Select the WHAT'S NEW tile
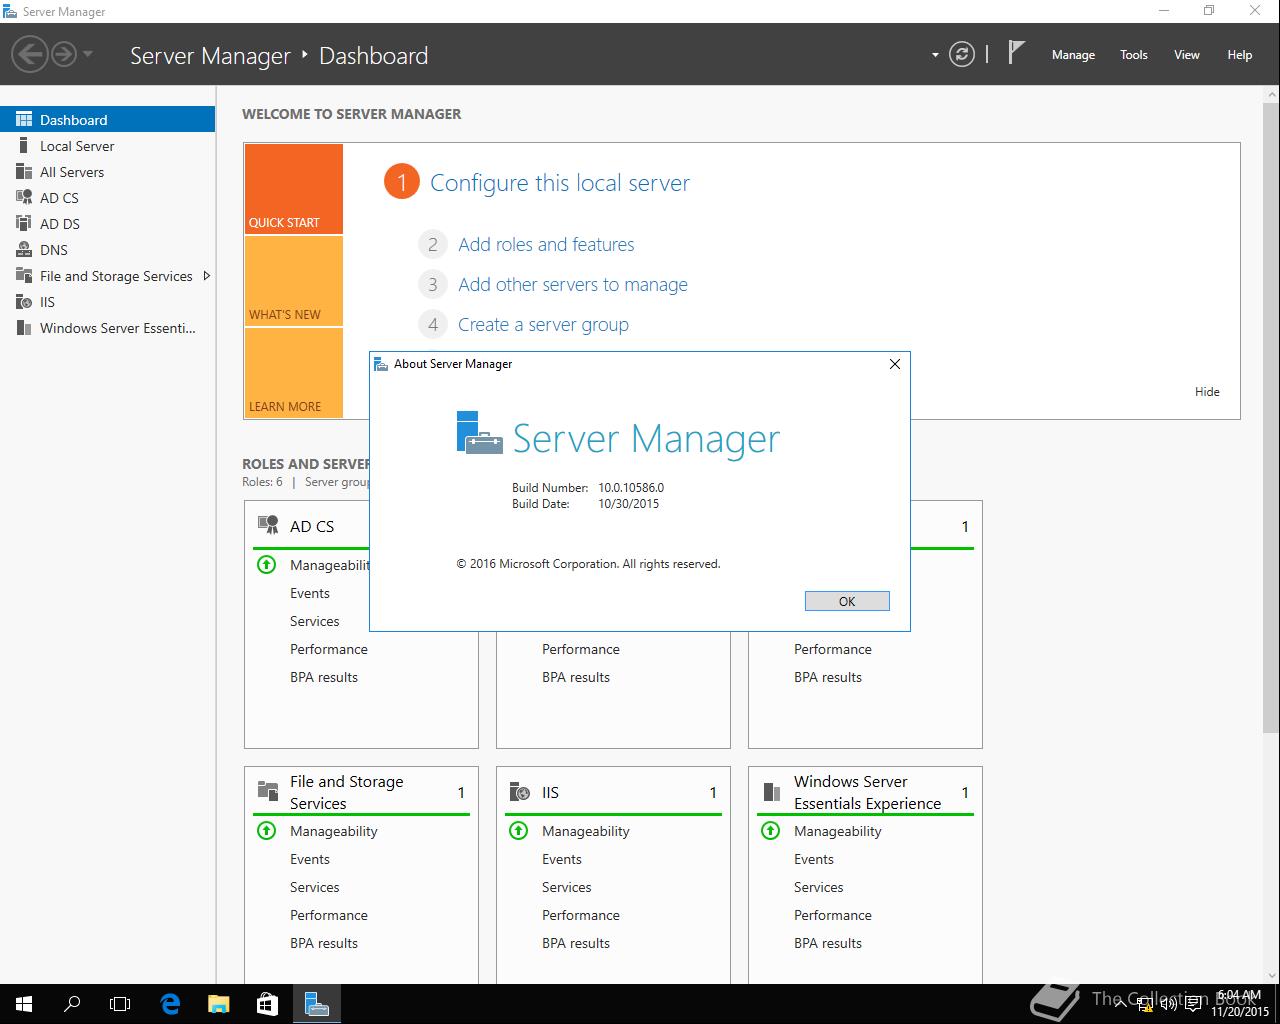 point(294,281)
